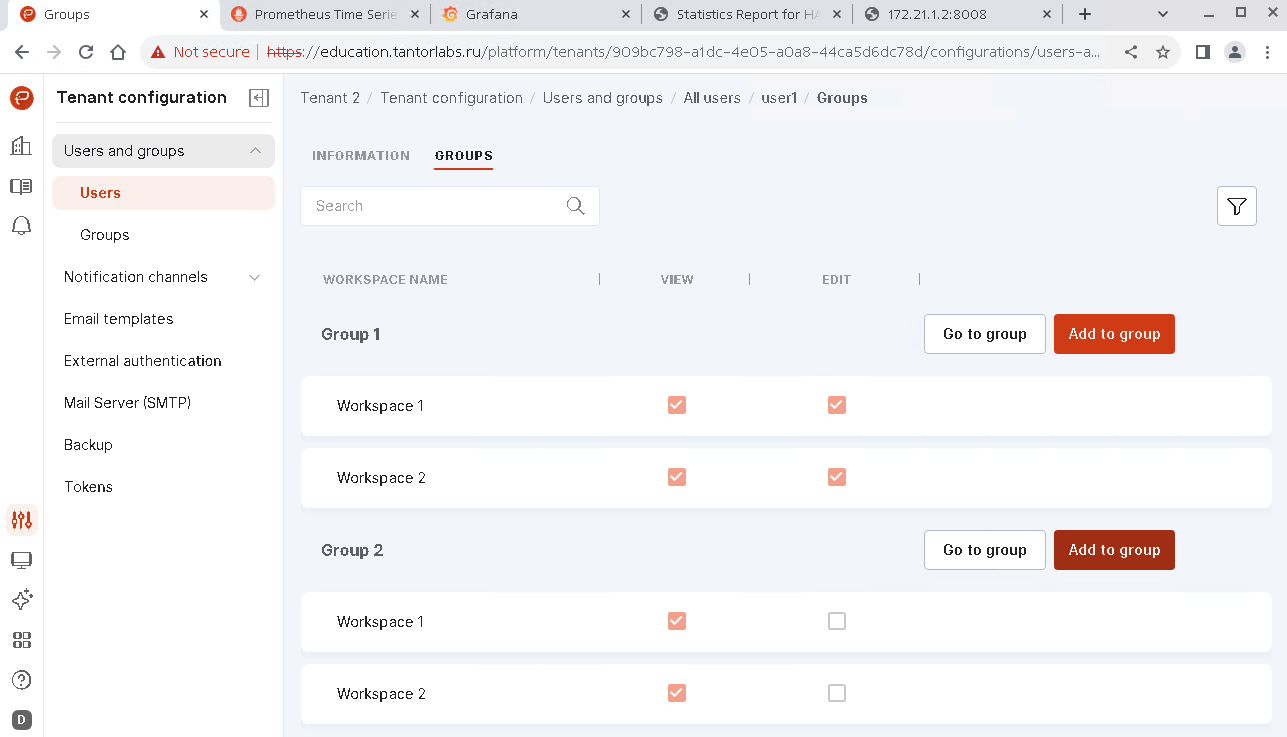1287x737 pixels.
Task: Collapse the Users and groups section
Action: (255, 151)
